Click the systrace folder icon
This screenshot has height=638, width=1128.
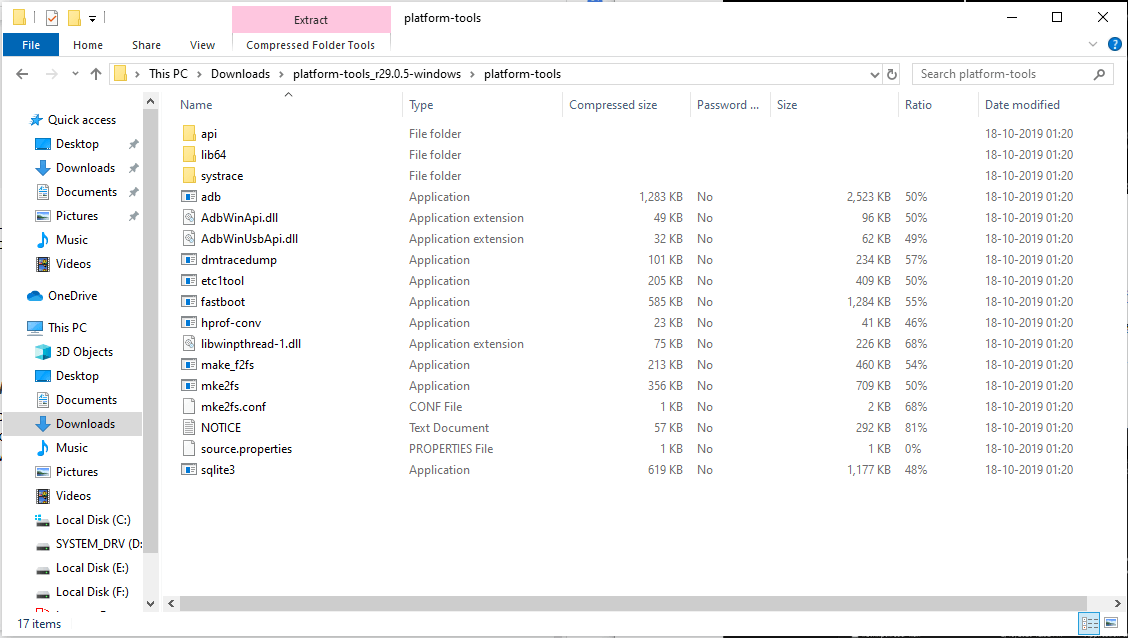pyautogui.click(x=190, y=176)
